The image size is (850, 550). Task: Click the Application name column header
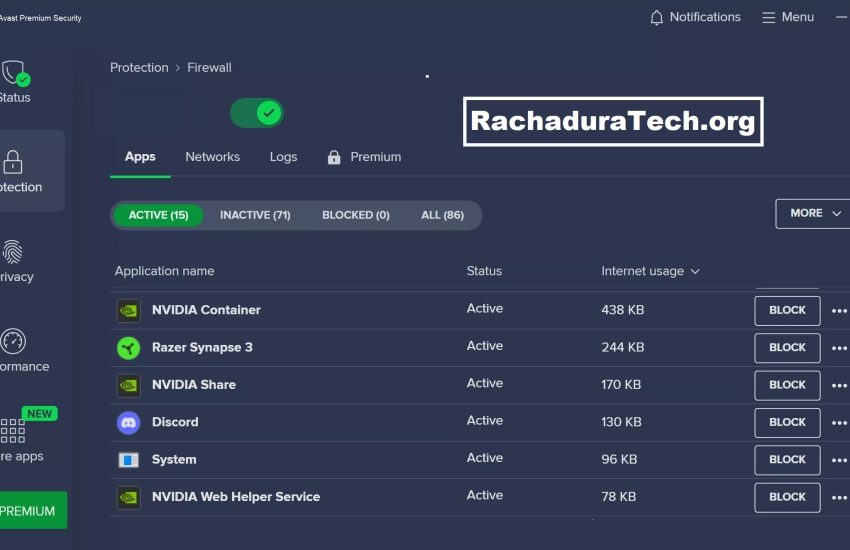coord(164,271)
